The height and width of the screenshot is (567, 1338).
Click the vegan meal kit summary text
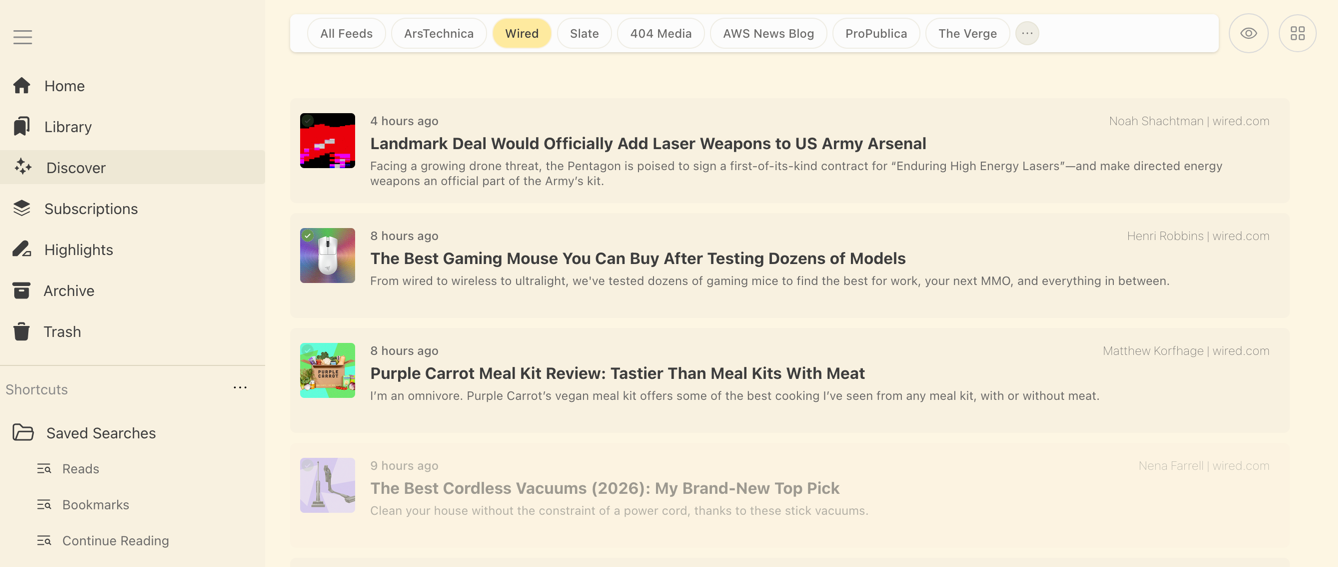735,396
